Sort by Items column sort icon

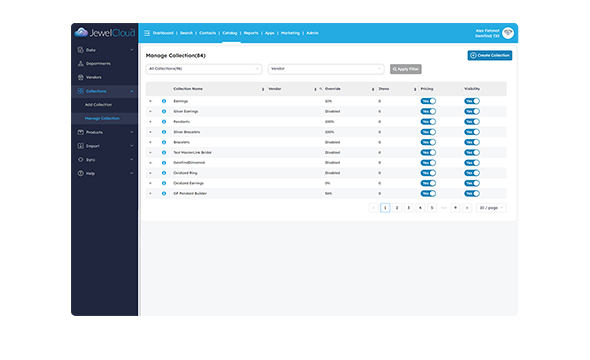415,89
